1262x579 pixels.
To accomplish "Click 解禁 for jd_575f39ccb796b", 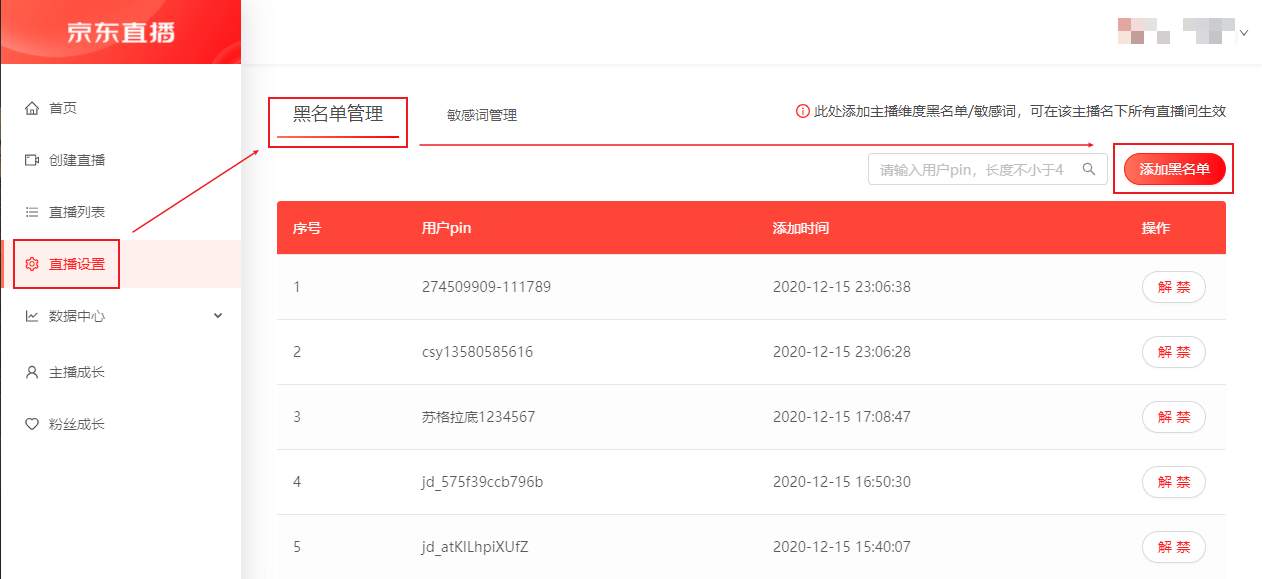I will [x=1174, y=482].
